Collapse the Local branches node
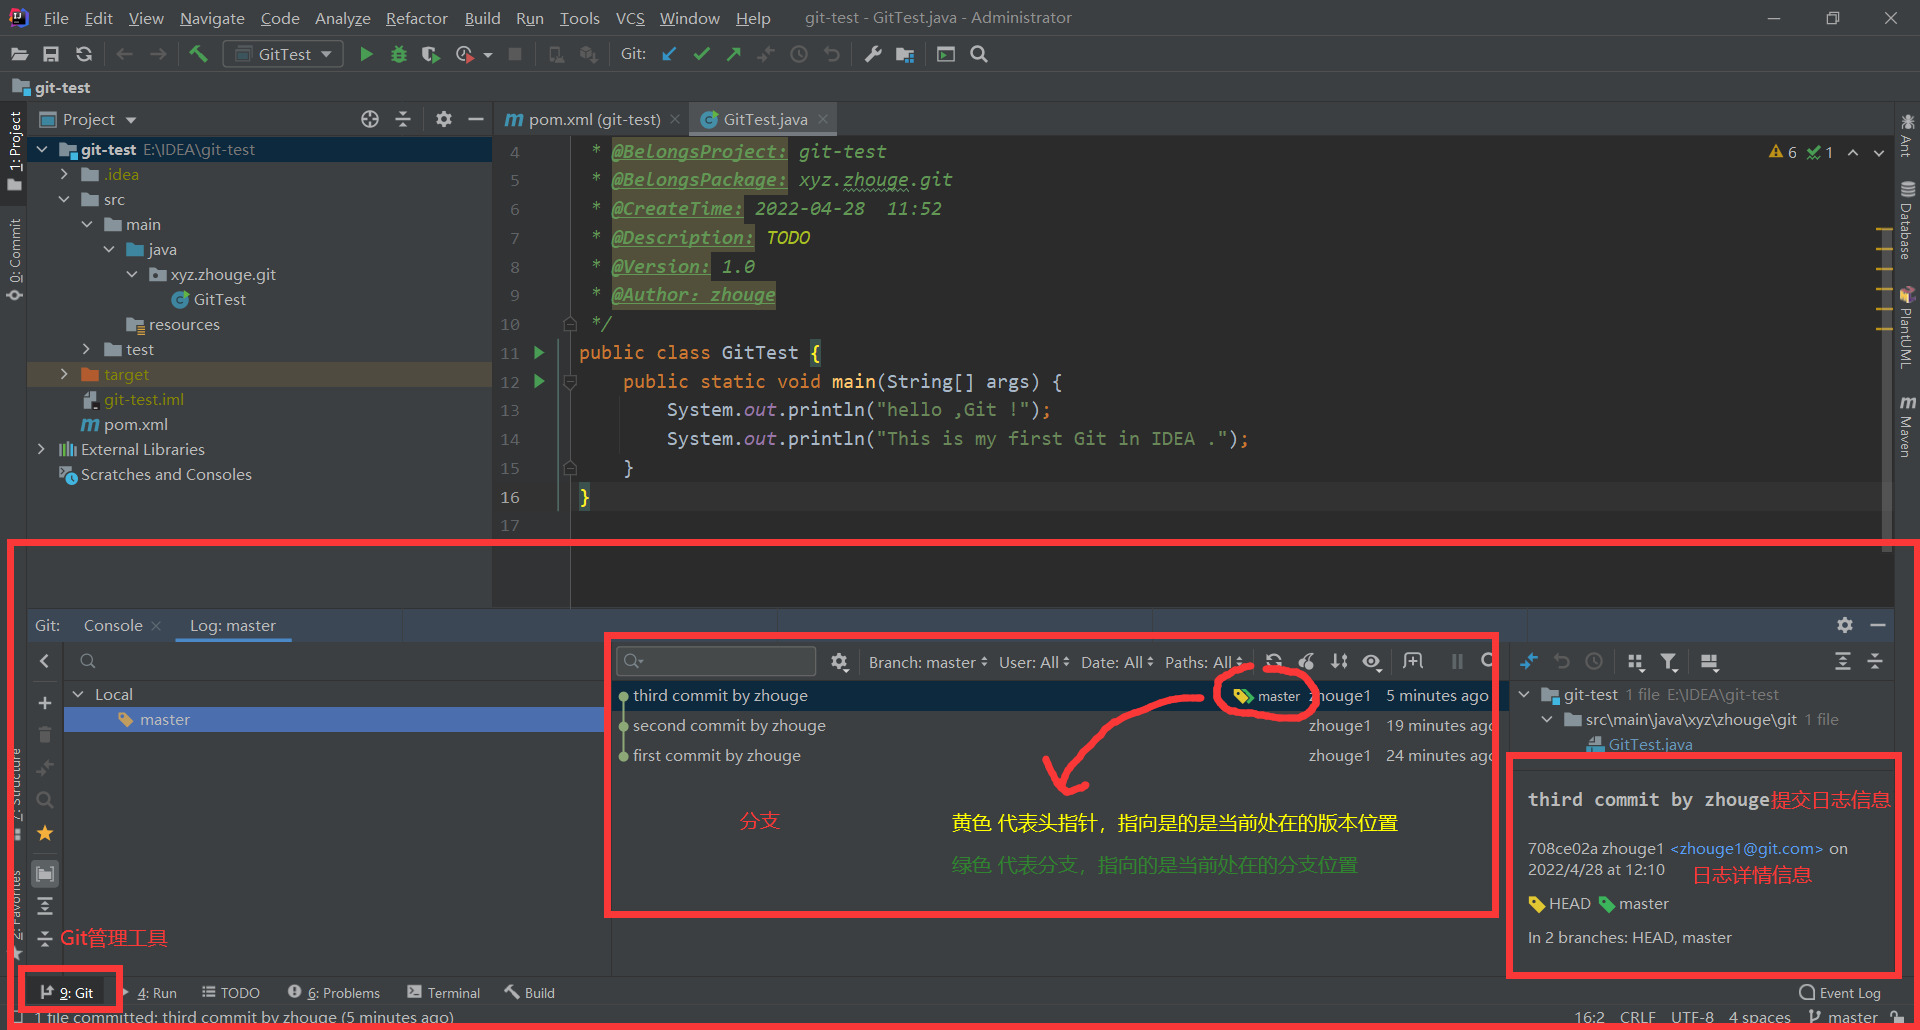1920x1030 pixels. tap(78, 694)
